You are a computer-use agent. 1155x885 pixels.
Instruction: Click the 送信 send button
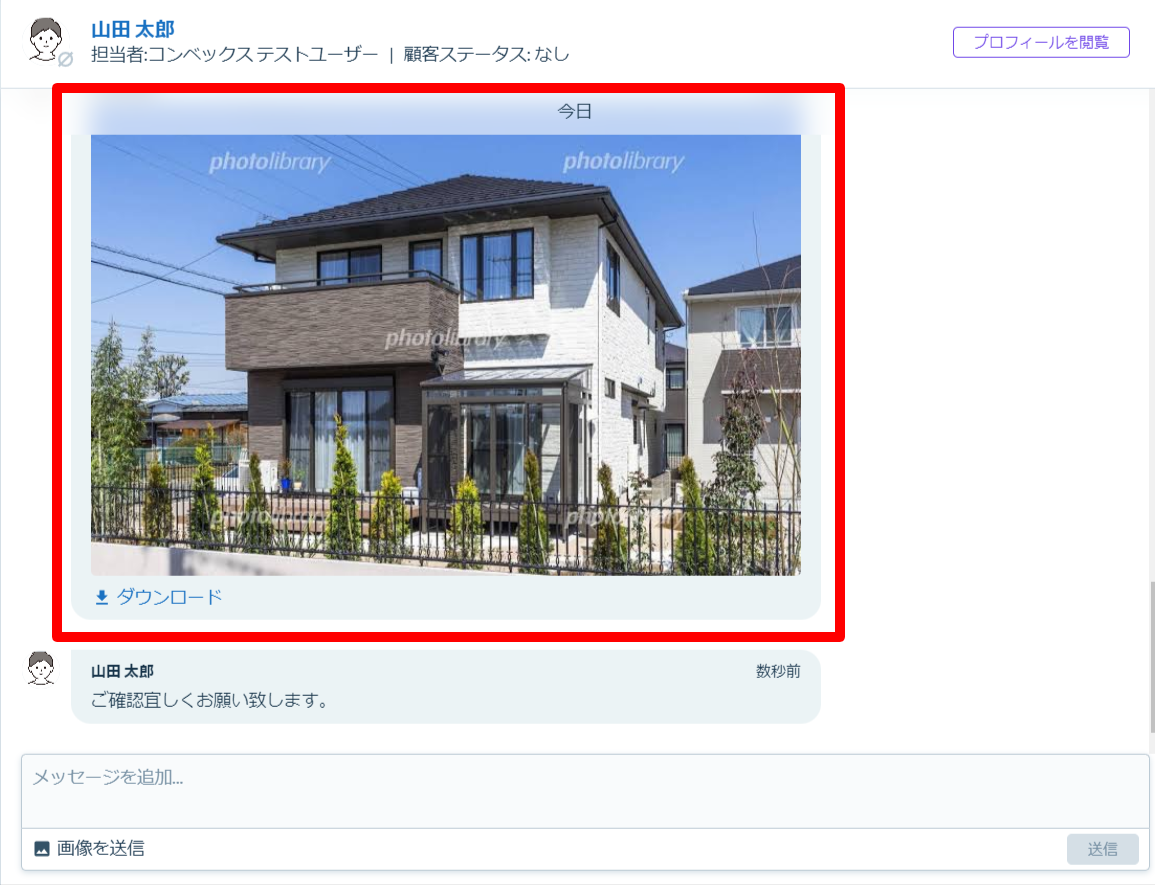click(x=1102, y=849)
